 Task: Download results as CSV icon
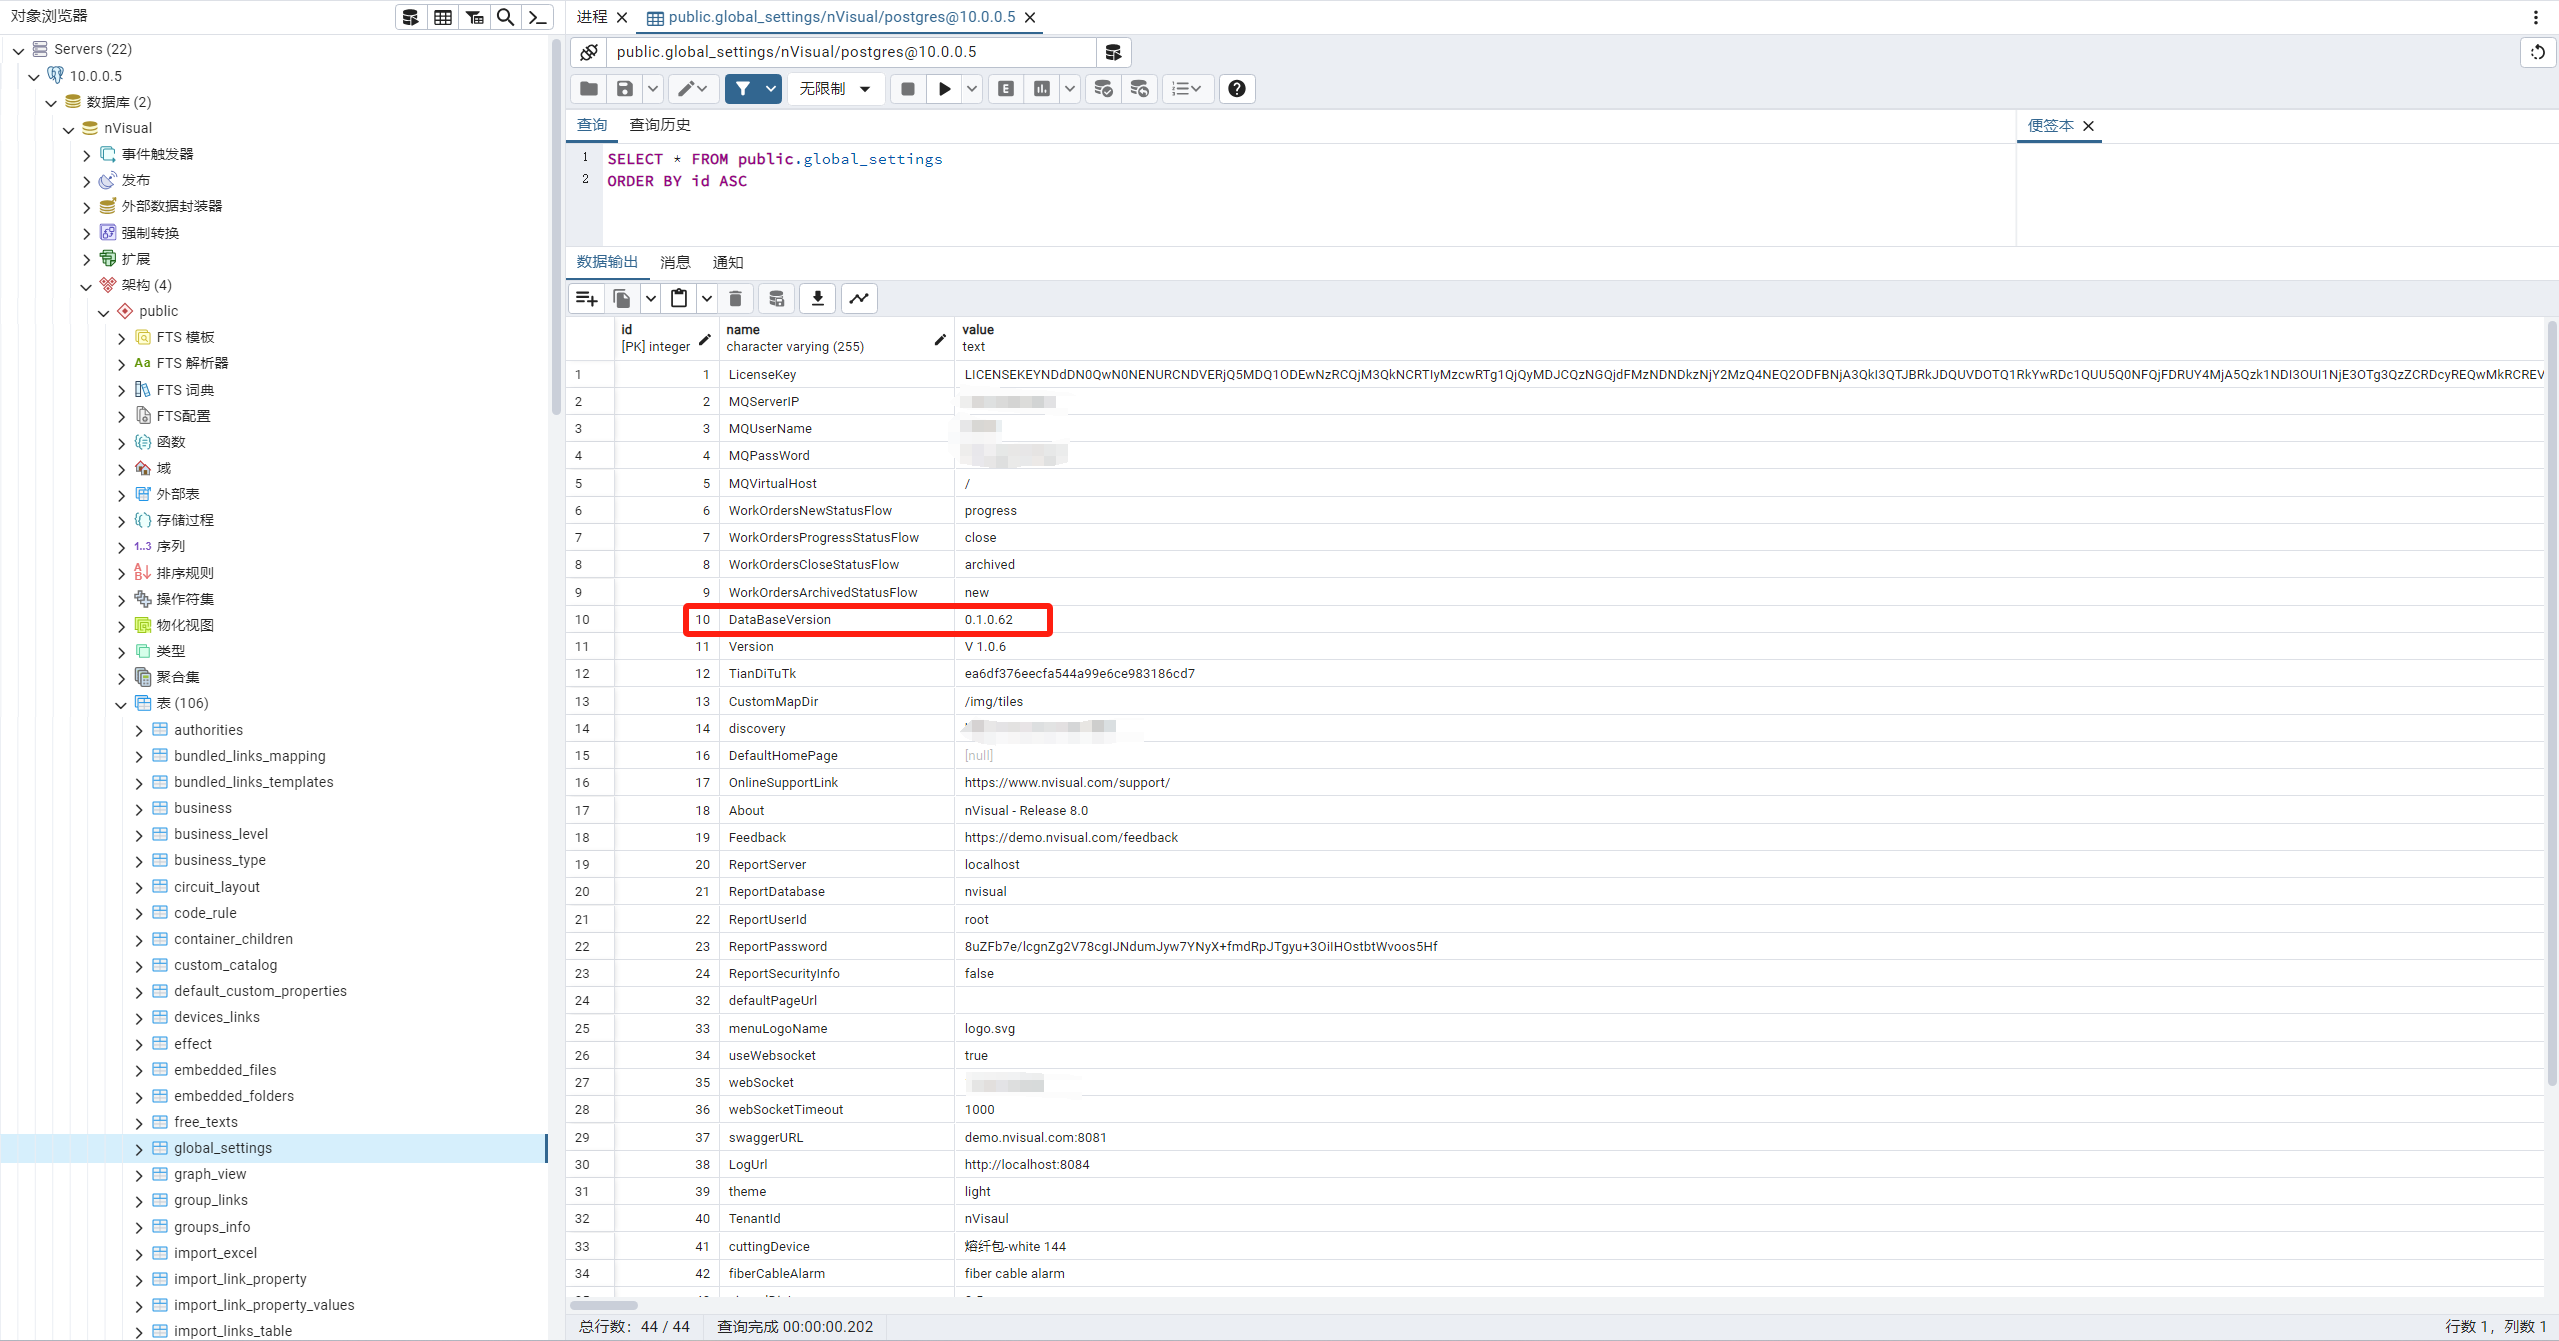pyautogui.click(x=817, y=298)
